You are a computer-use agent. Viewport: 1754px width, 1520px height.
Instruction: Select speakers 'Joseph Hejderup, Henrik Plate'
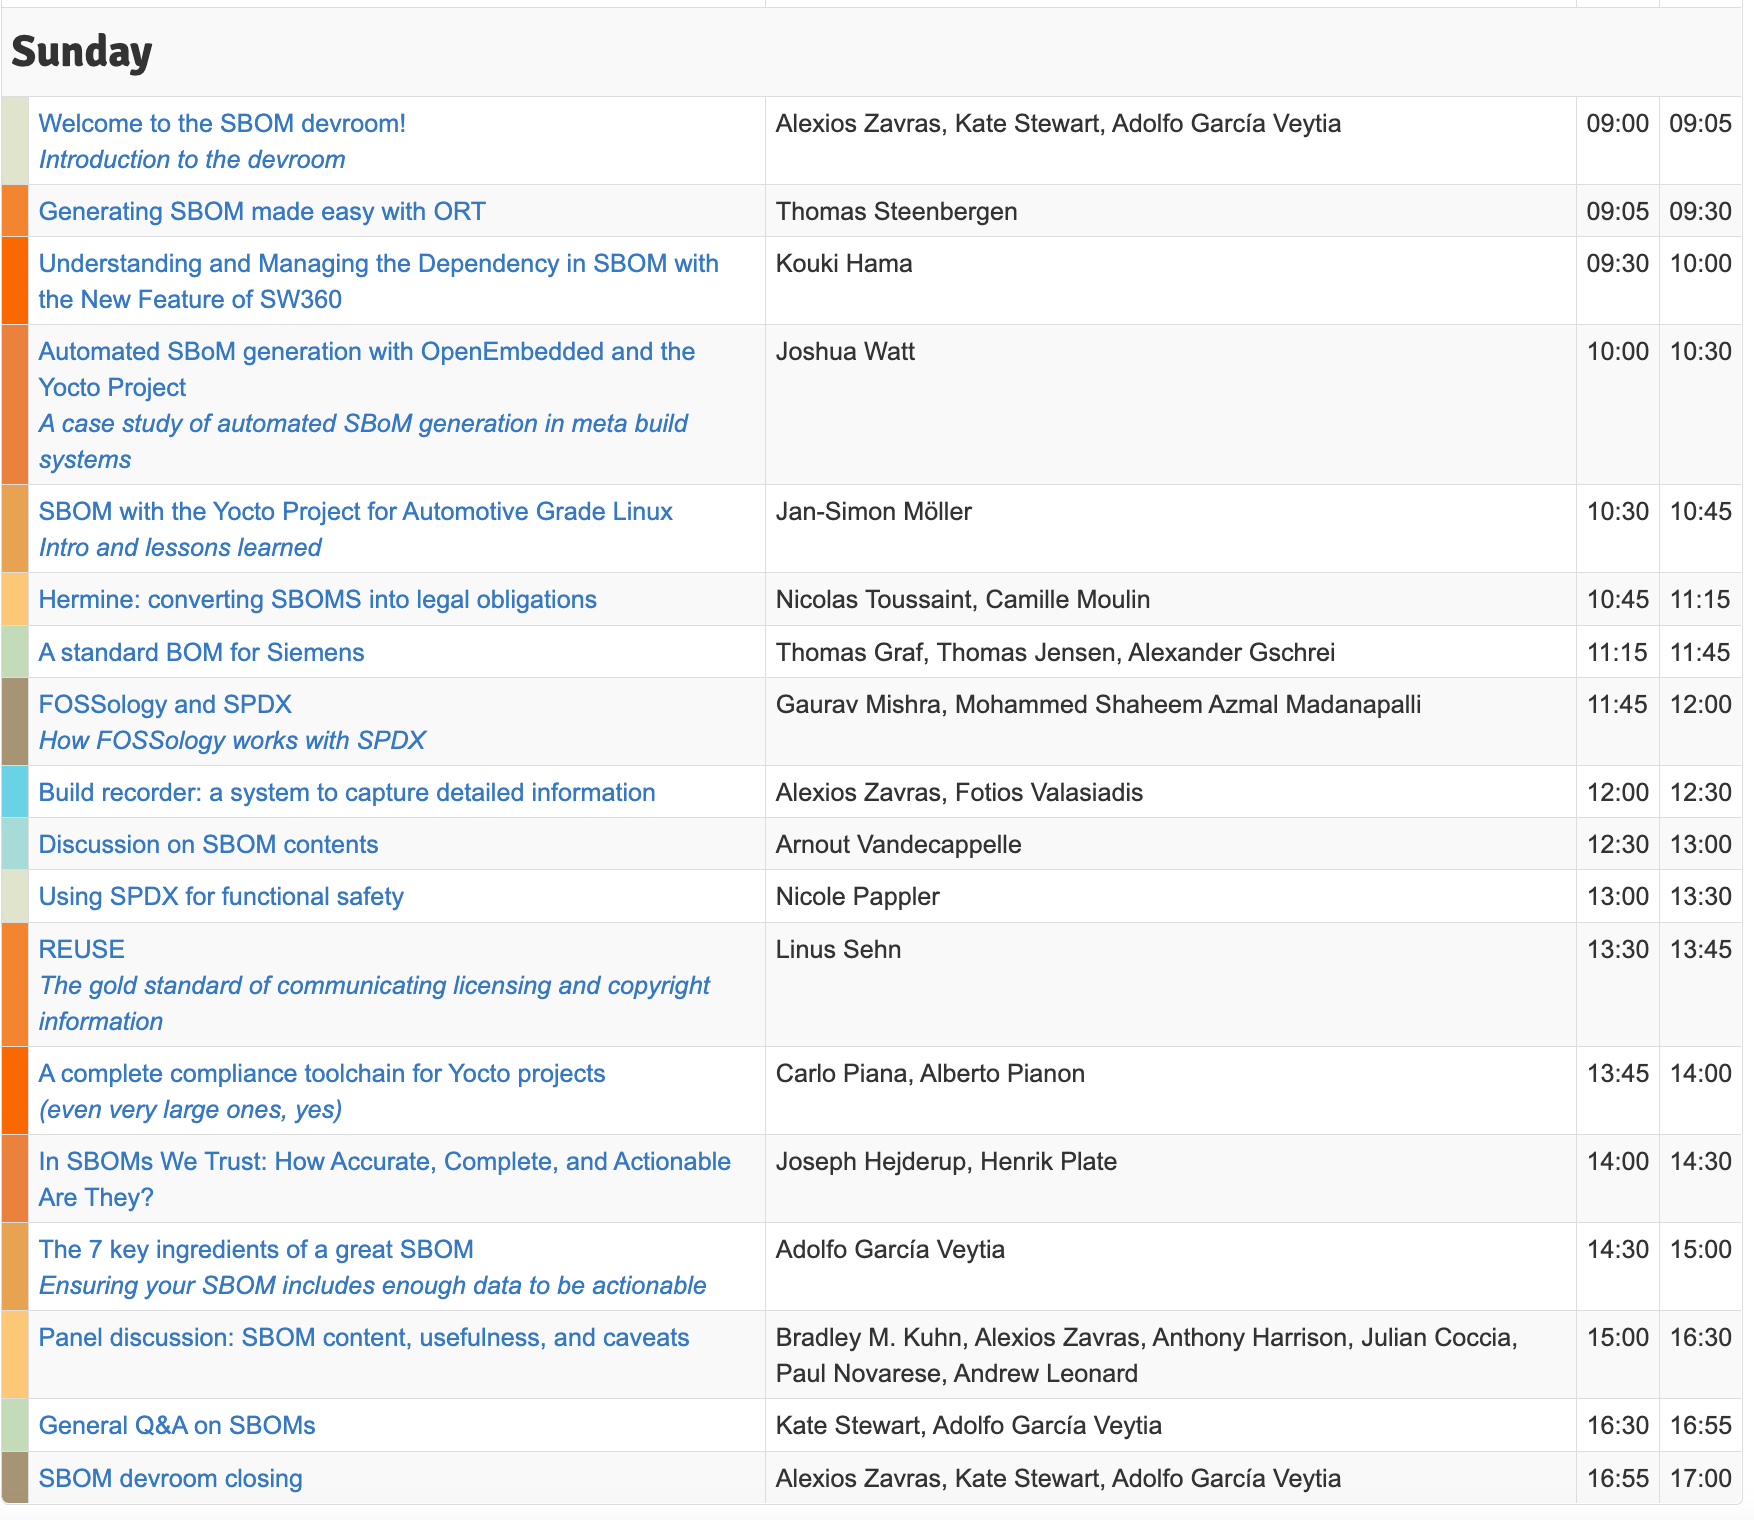click(x=946, y=1161)
